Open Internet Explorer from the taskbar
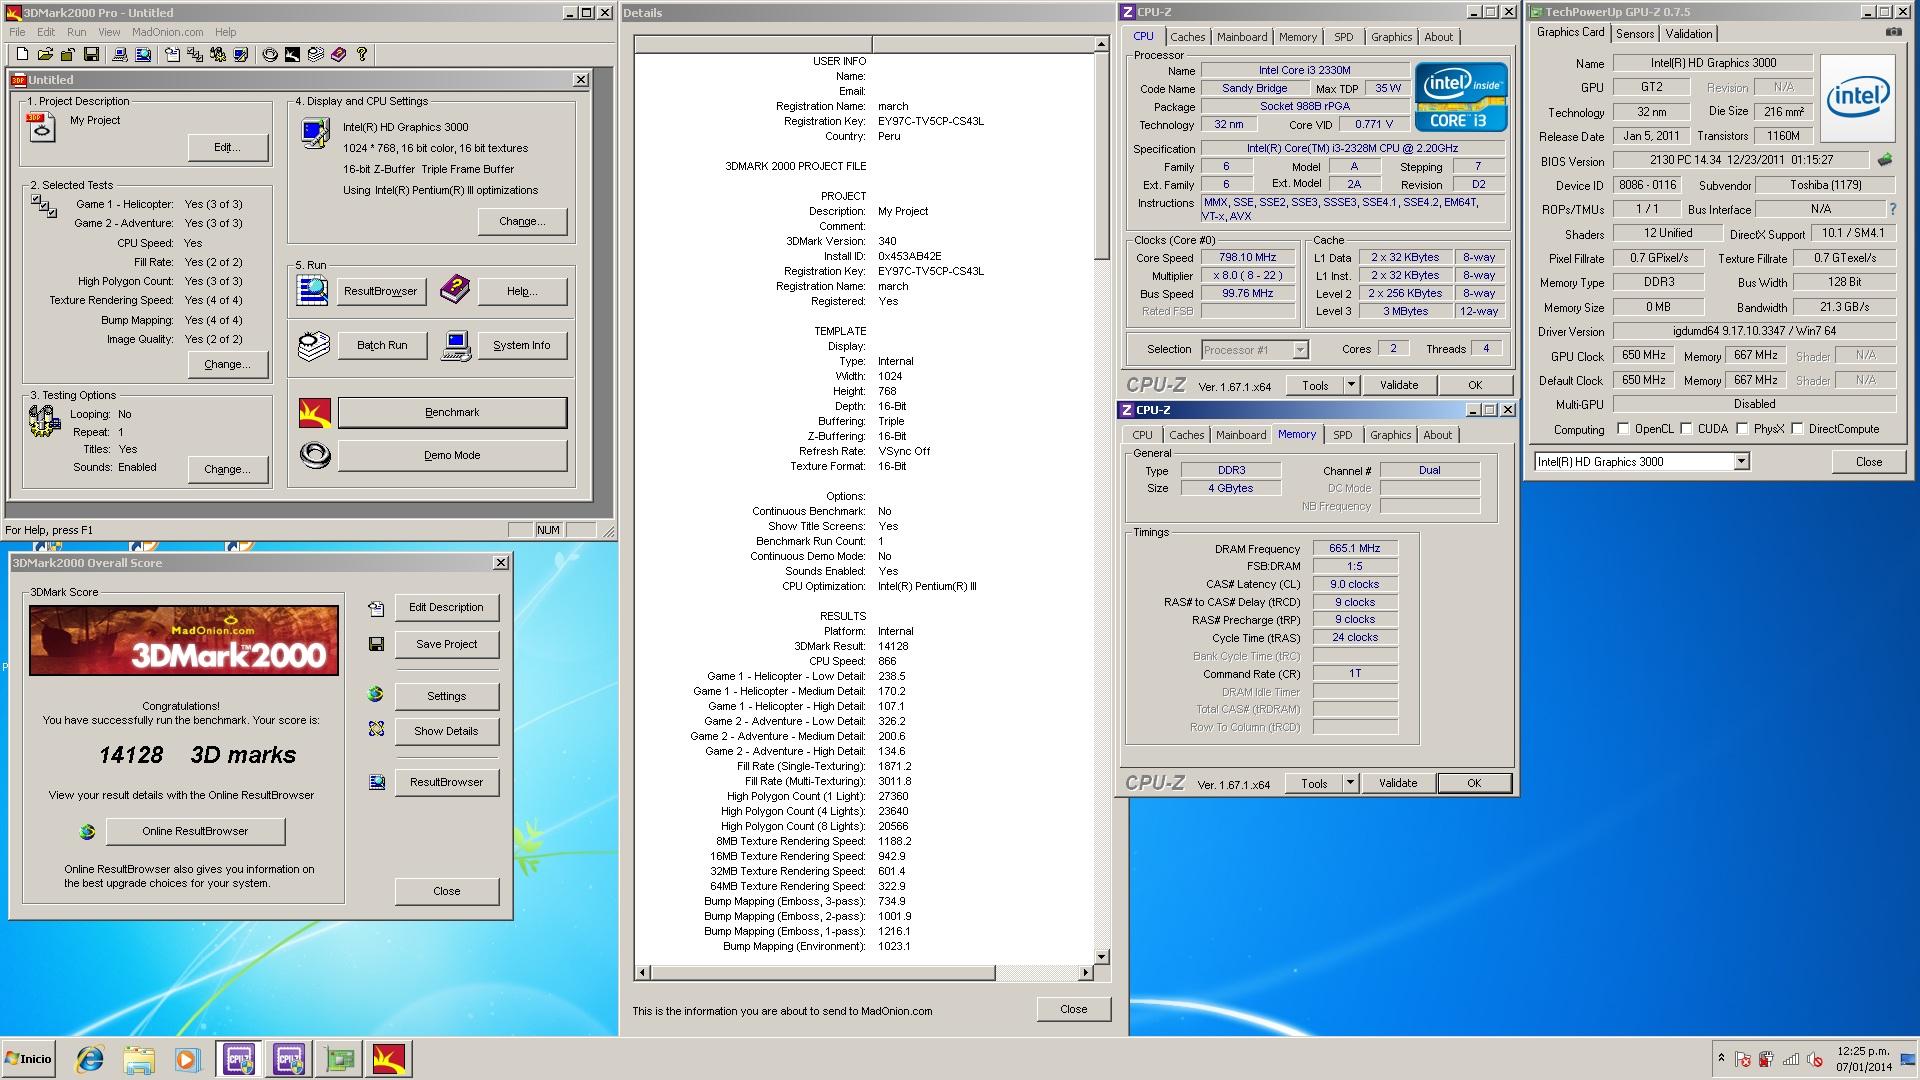Viewport: 1920px width, 1080px height. coord(90,1059)
